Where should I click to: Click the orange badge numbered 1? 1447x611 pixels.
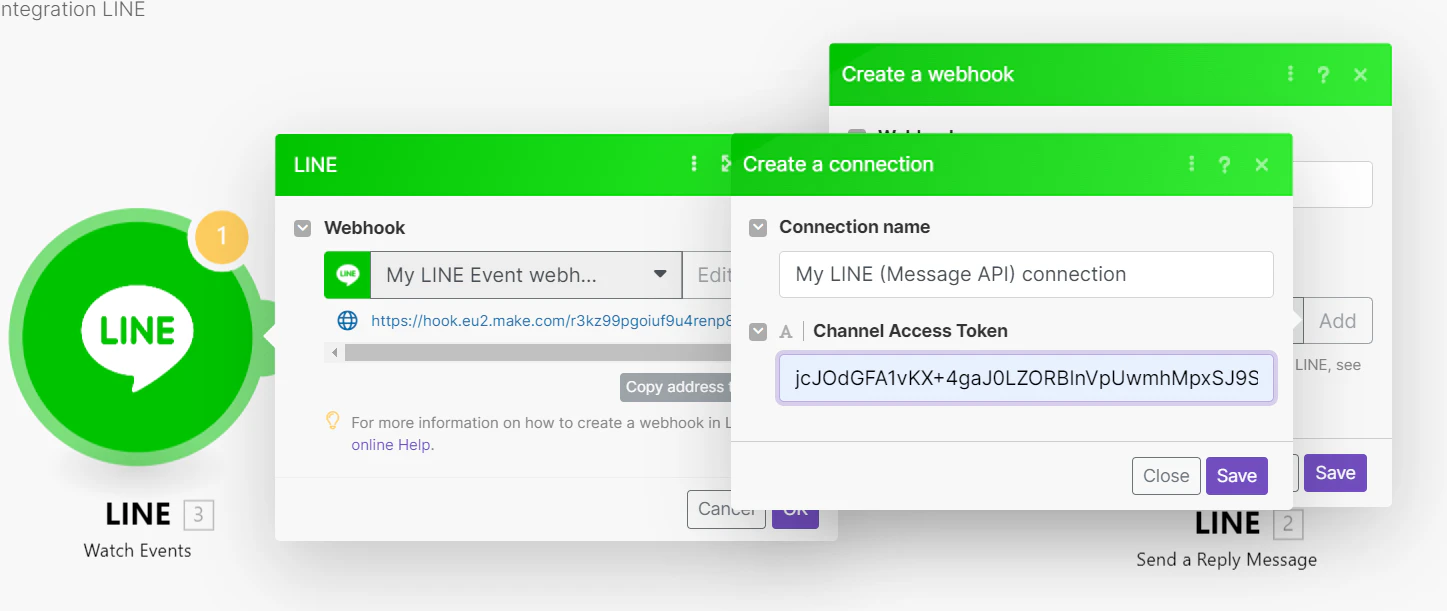click(x=221, y=237)
